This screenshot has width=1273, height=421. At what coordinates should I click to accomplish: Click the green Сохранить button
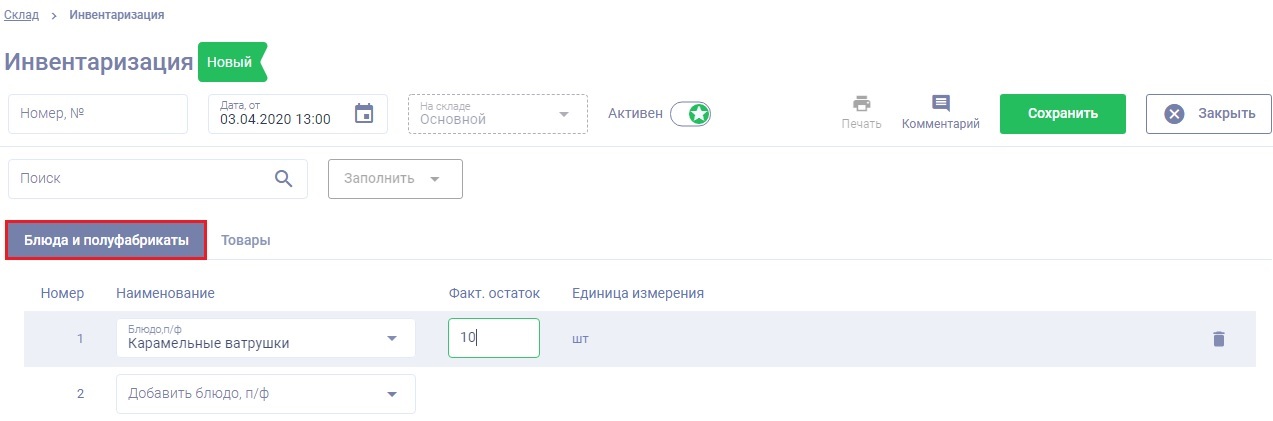(x=1062, y=114)
